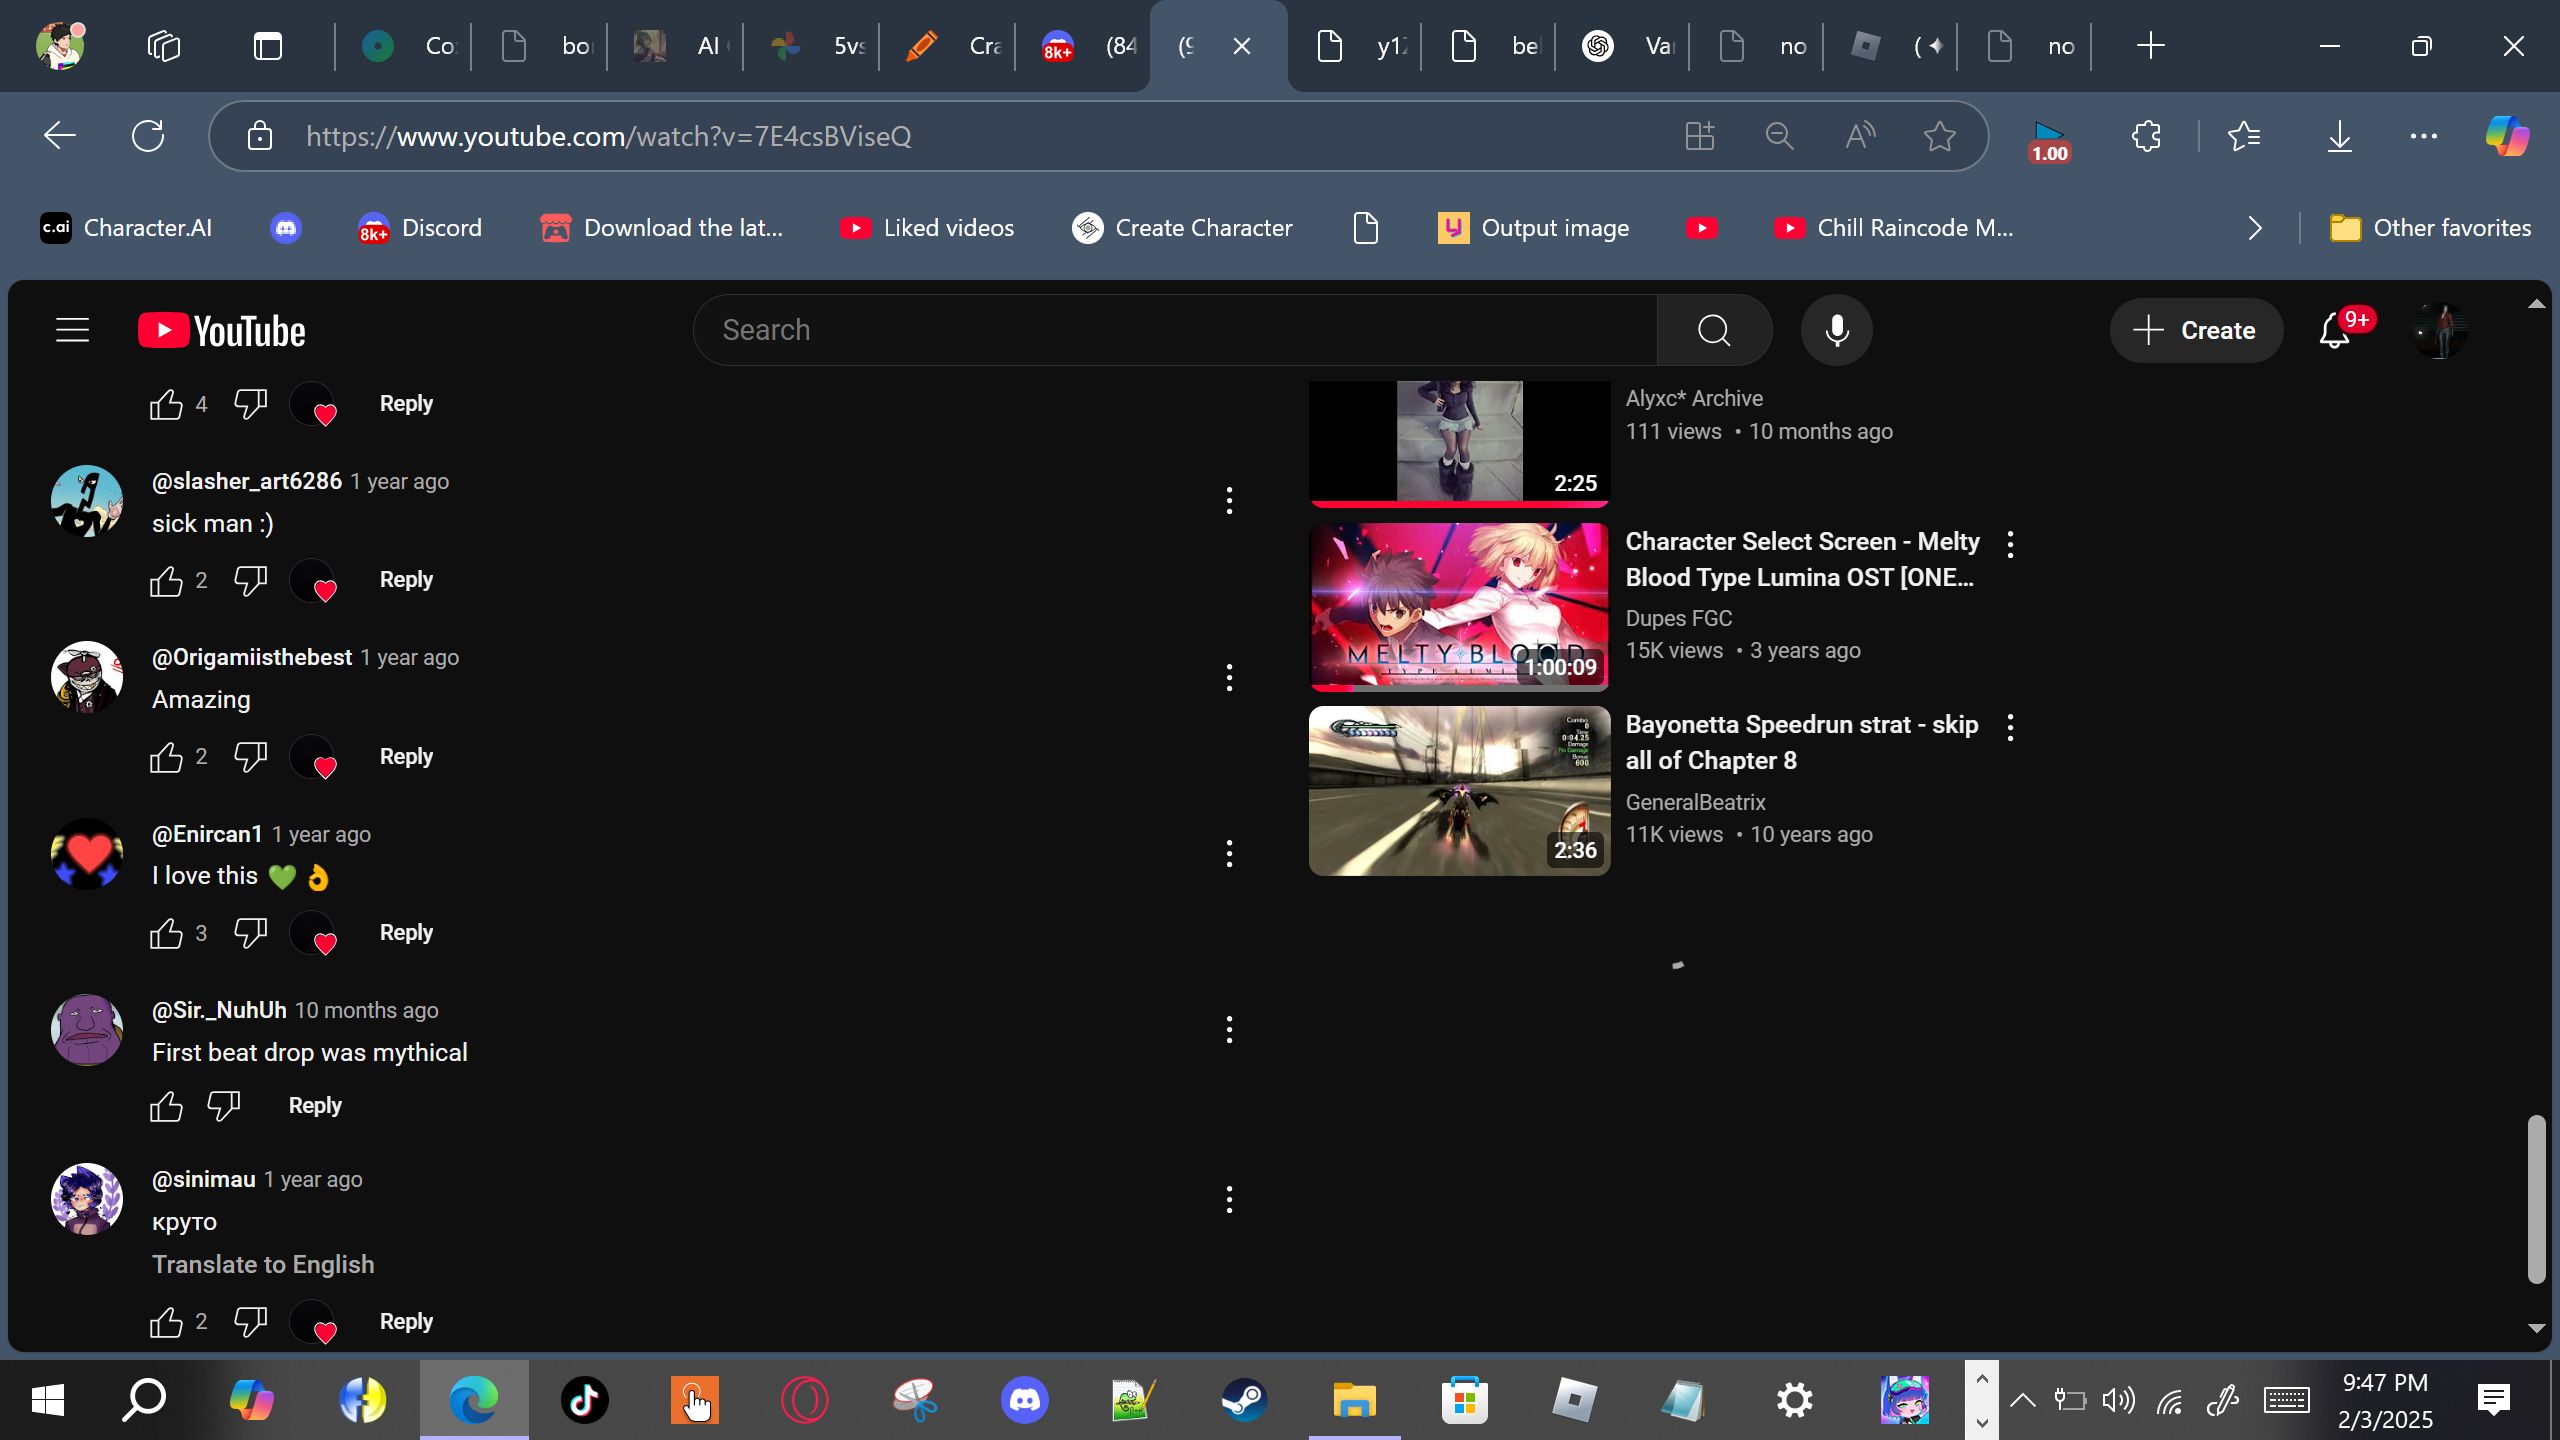The image size is (2560, 1440).
Task: Open read aloud in address bar
Action: point(1860,136)
